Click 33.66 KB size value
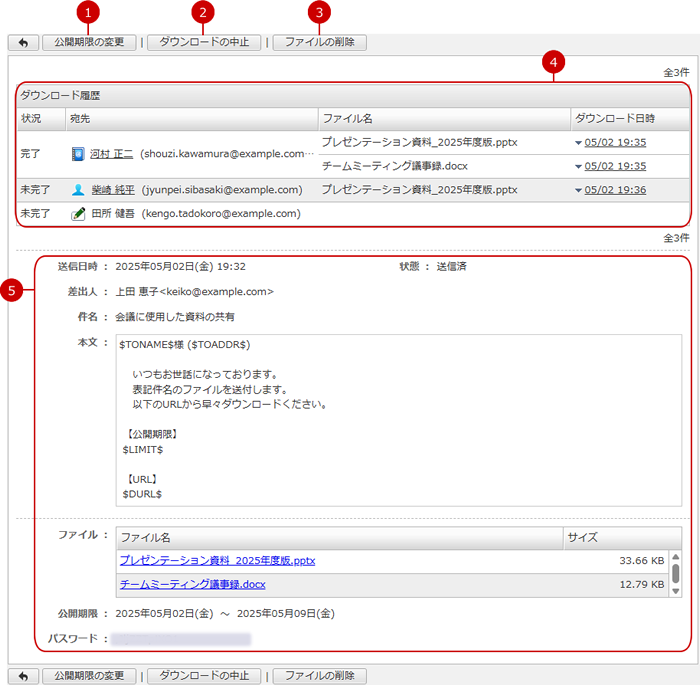The image size is (700, 685). pyautogui.click(x=642, y=561)
